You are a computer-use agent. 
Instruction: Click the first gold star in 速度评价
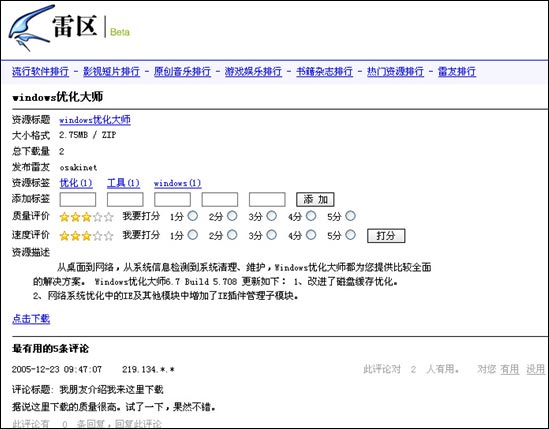point(64,236)
